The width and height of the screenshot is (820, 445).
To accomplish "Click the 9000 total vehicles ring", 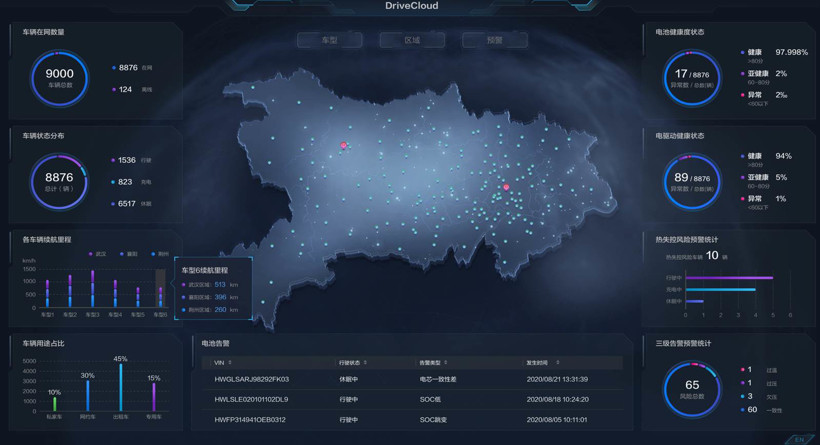I will point(59,78).
